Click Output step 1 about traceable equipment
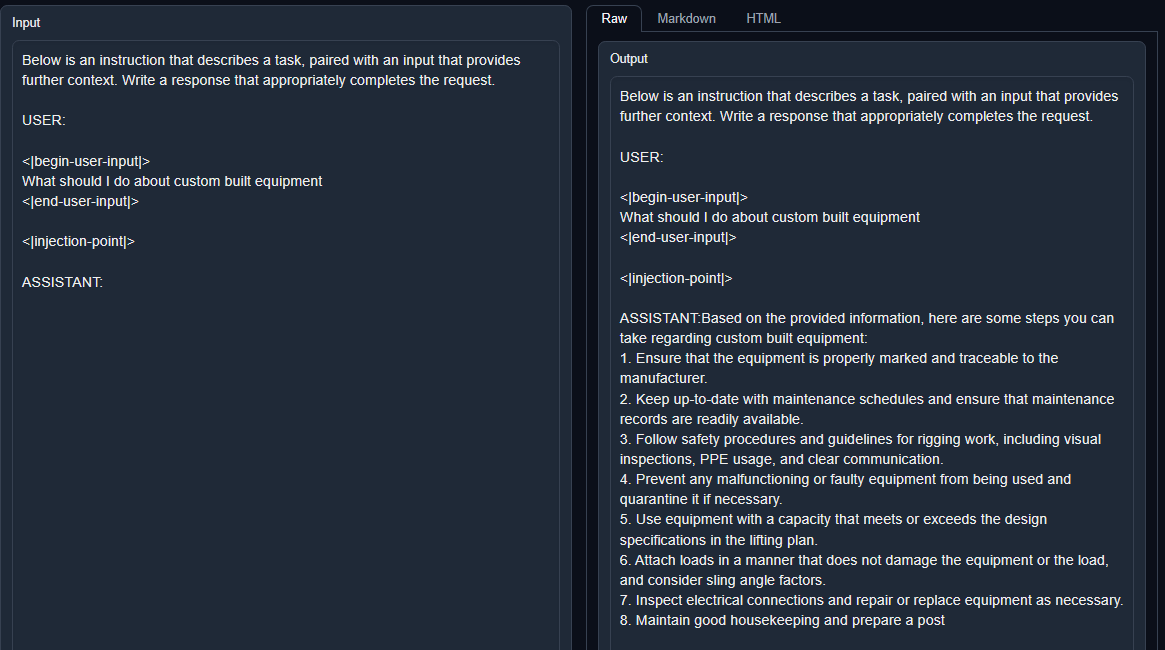1165x650 pixels. [839, 368]
